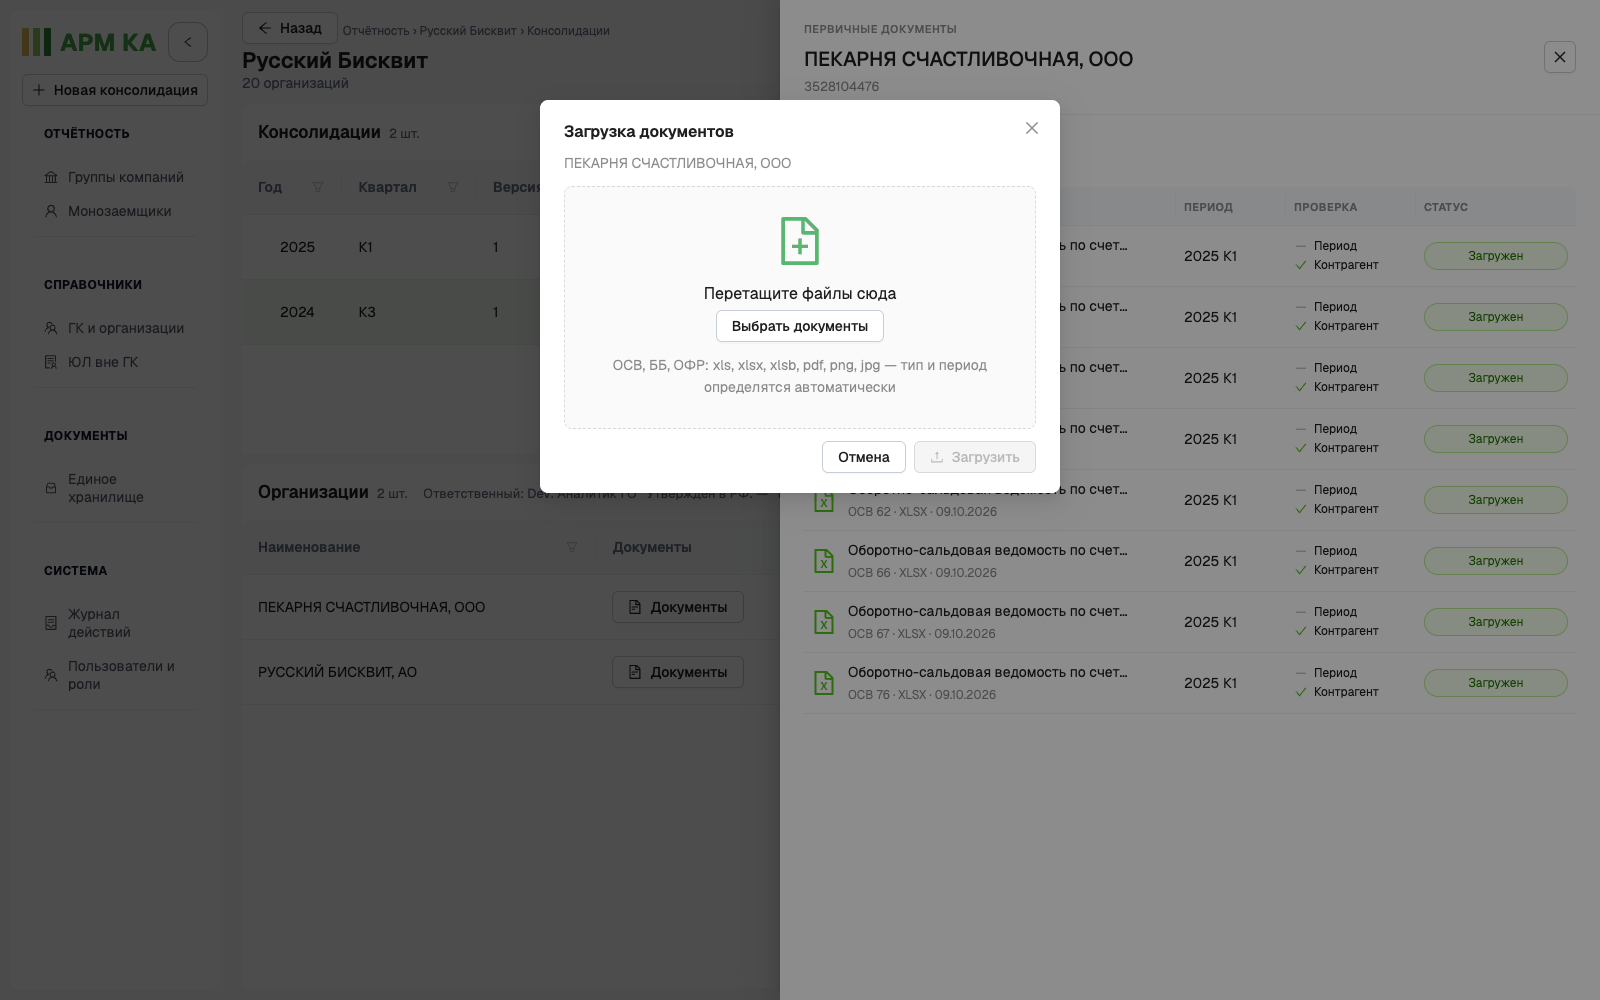Click Загружен status in the ОСВ 66 row
1600x1000 pixels.
pyautogui.click(x=1496, y=561)
